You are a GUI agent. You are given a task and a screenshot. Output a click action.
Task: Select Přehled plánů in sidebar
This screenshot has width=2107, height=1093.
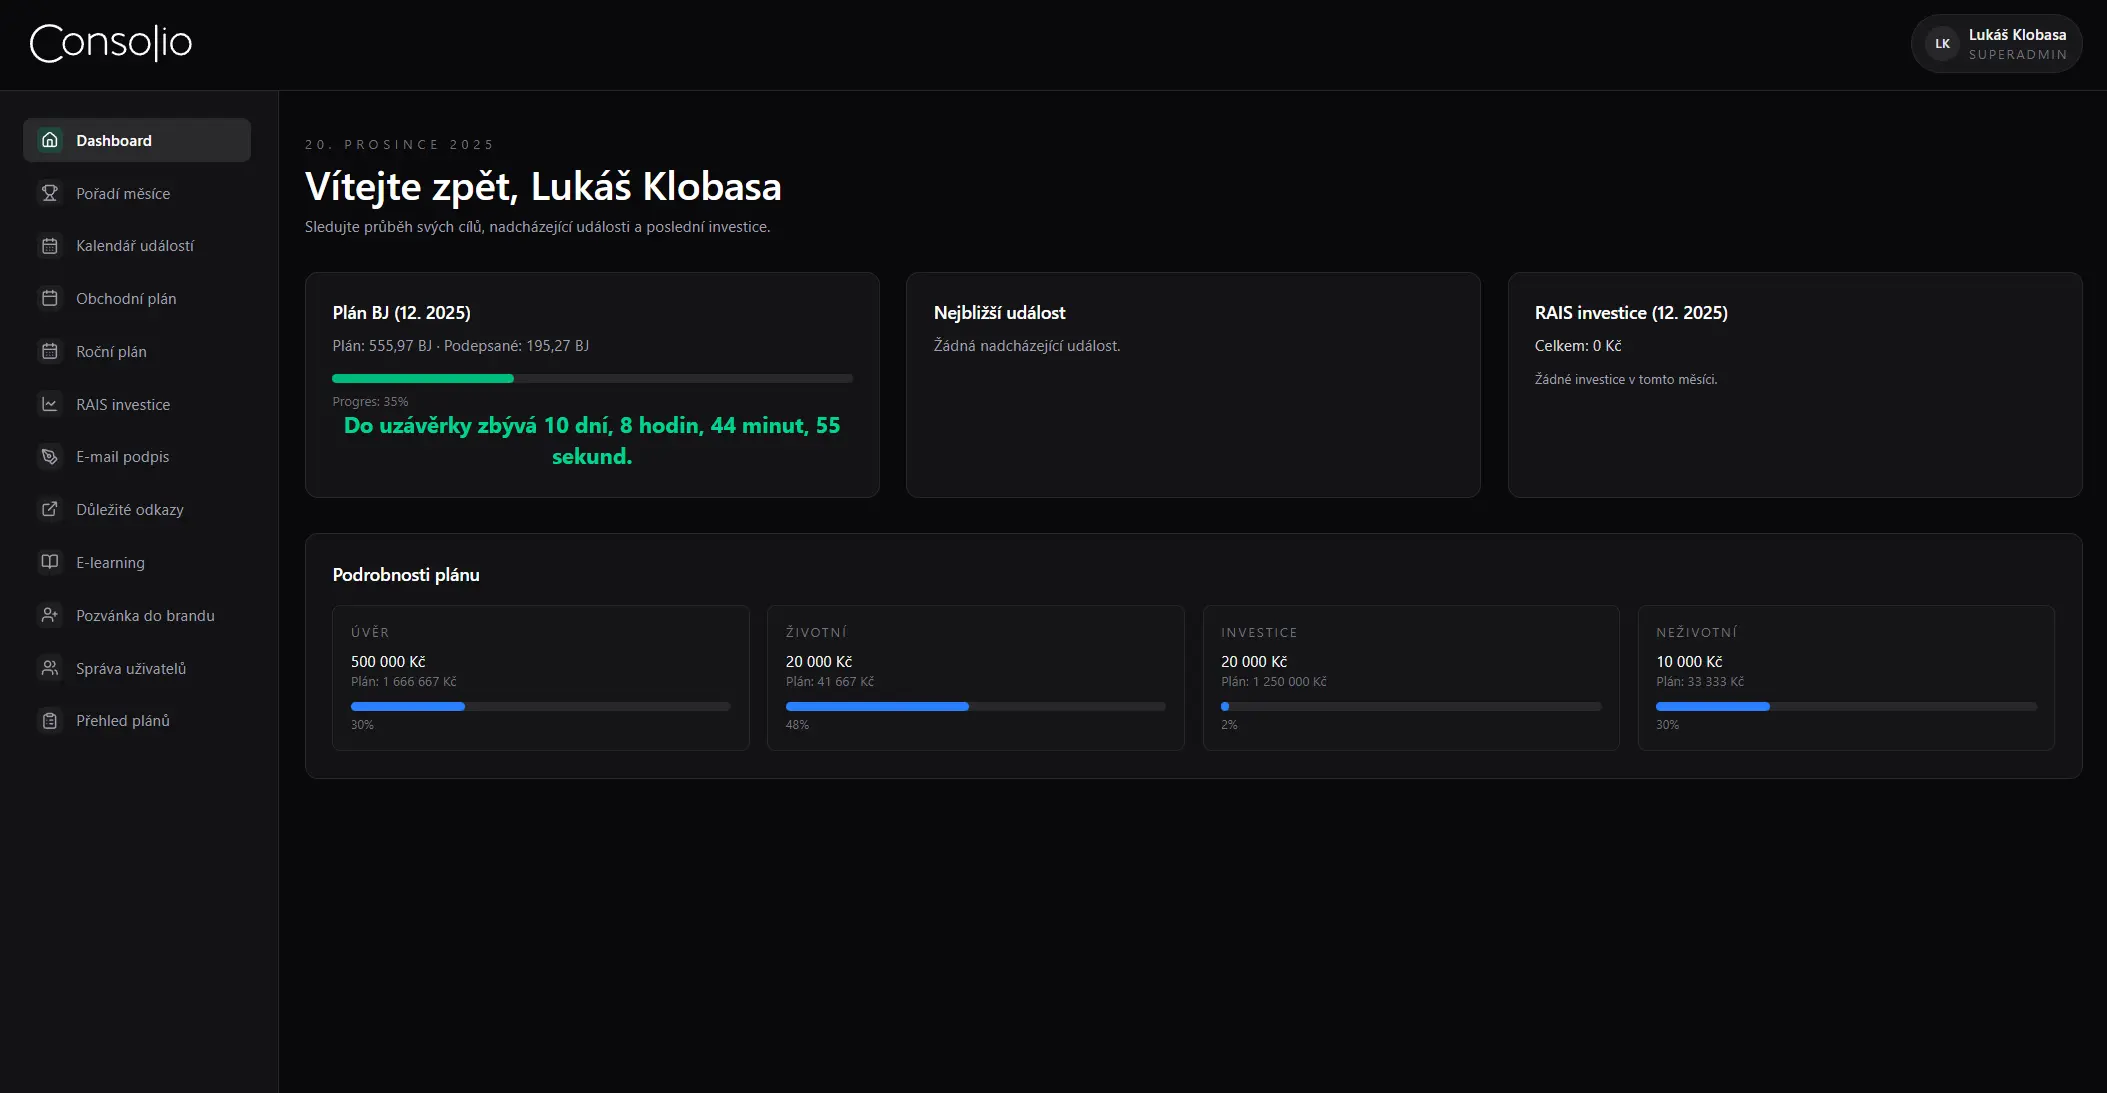click(x=137, y=720)
